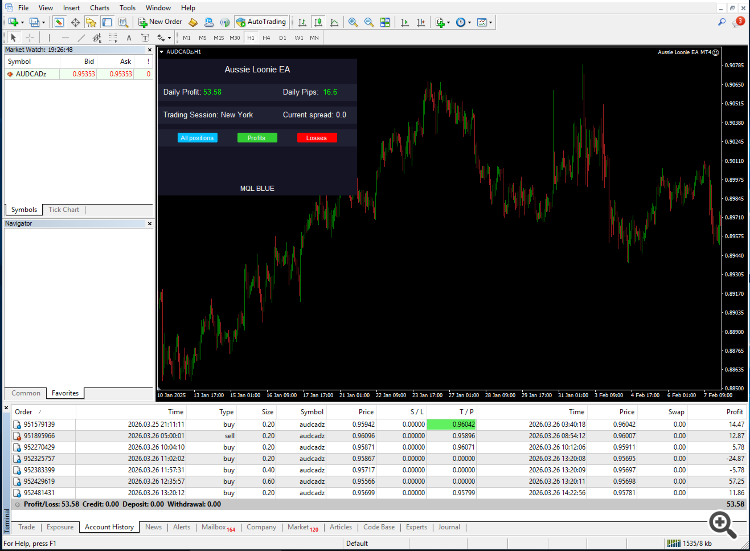This screenshot has height=551, width=750.
Task: Select order 951579139 row
Action: point(379,424)
